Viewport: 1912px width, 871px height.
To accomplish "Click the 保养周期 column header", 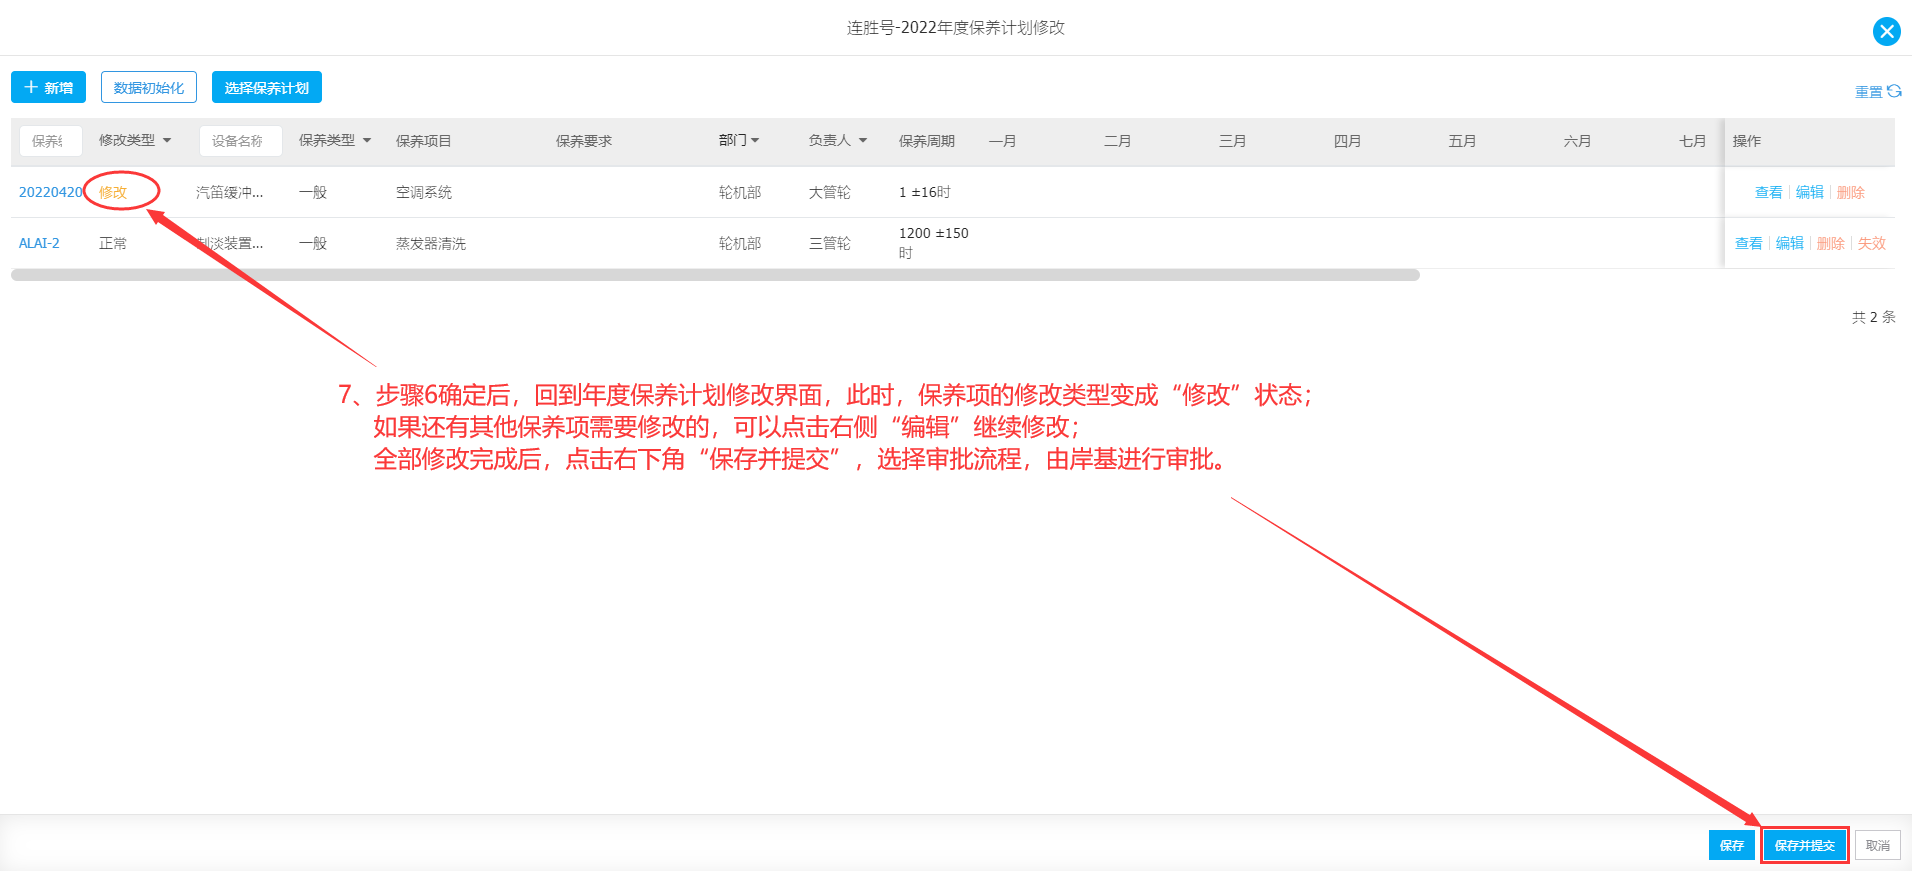I will point(927,141).
